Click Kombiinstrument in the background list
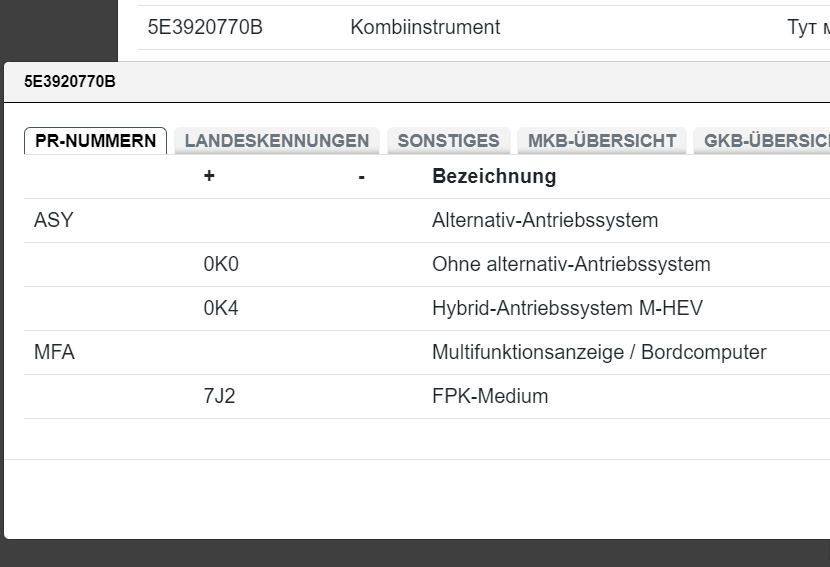 click(425, 28)
